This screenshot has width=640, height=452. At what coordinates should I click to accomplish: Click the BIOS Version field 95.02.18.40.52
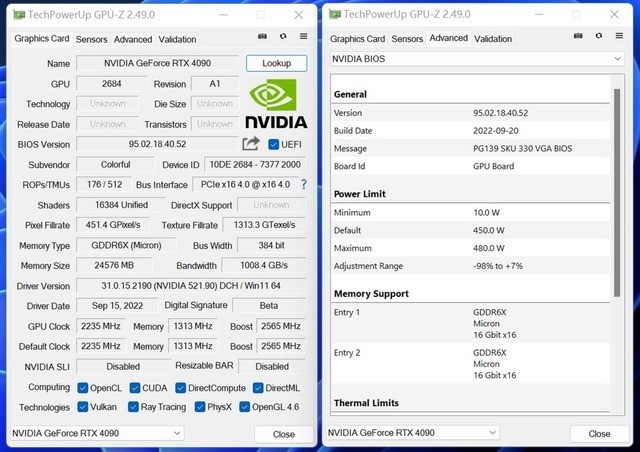(x=157, y=144)
